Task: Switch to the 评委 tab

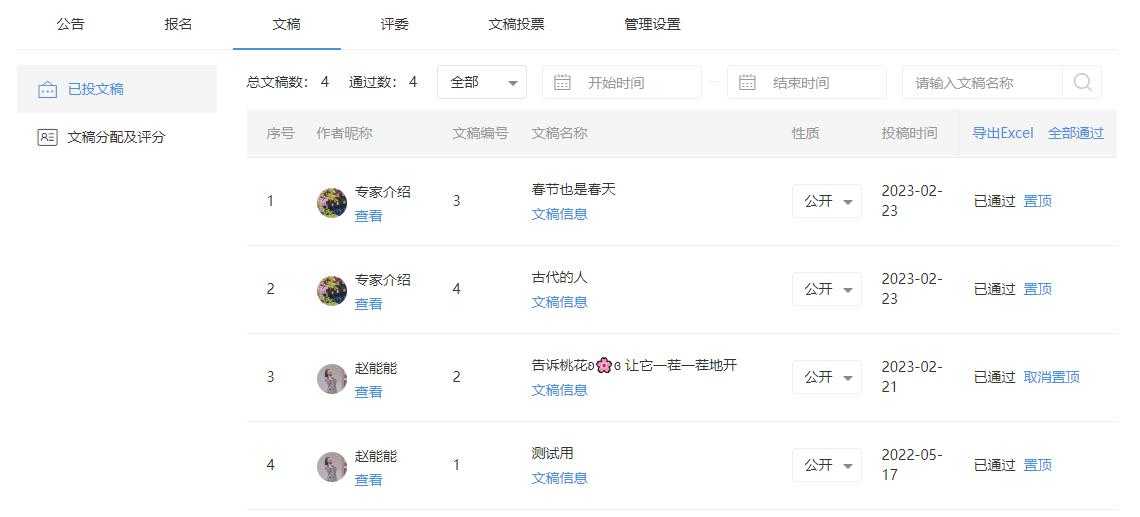Action: pos(395,24)
